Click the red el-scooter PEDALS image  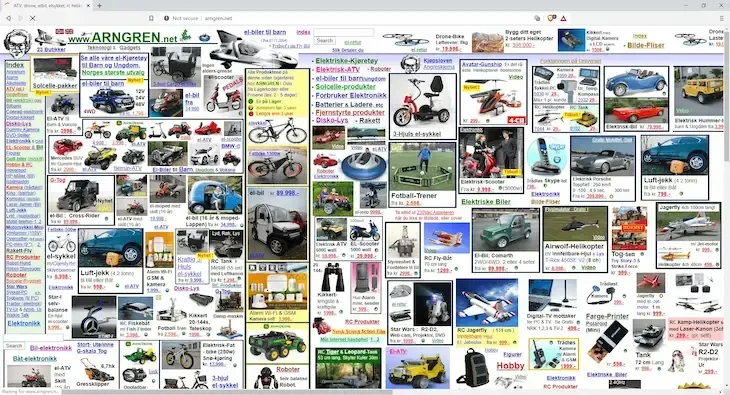point(224,95)
